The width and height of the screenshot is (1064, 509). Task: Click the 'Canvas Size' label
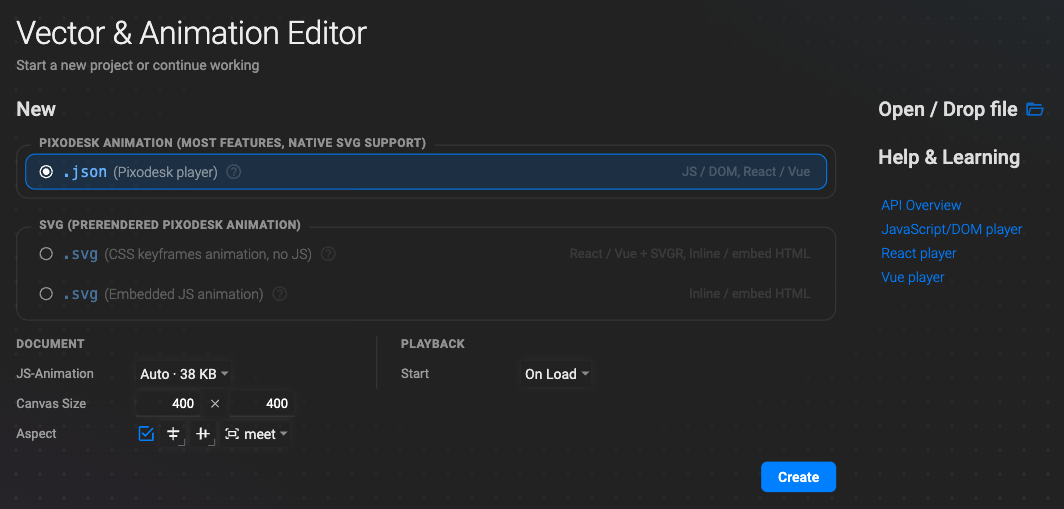click(51, 403)
